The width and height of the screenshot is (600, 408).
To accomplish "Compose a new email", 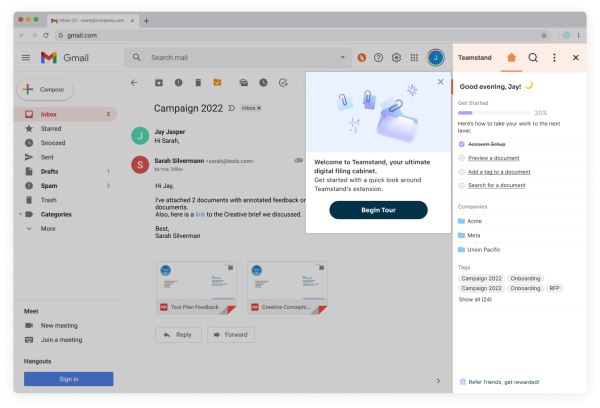I will click(45, 90).
